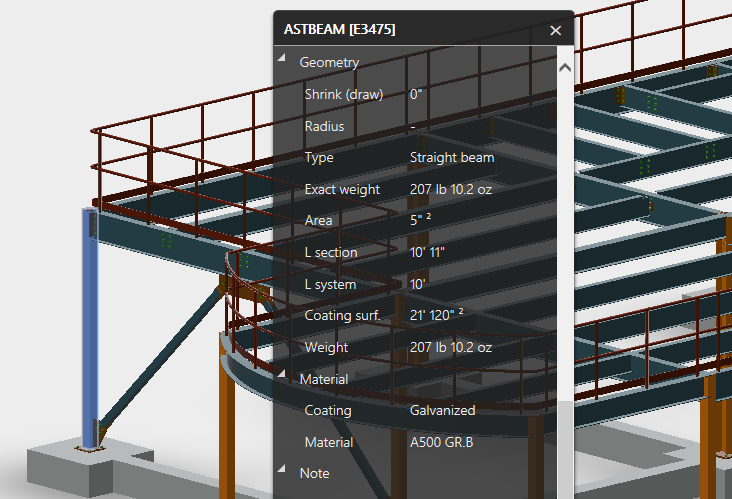Click the 'Coating surf.' property label

coord(342,316)
